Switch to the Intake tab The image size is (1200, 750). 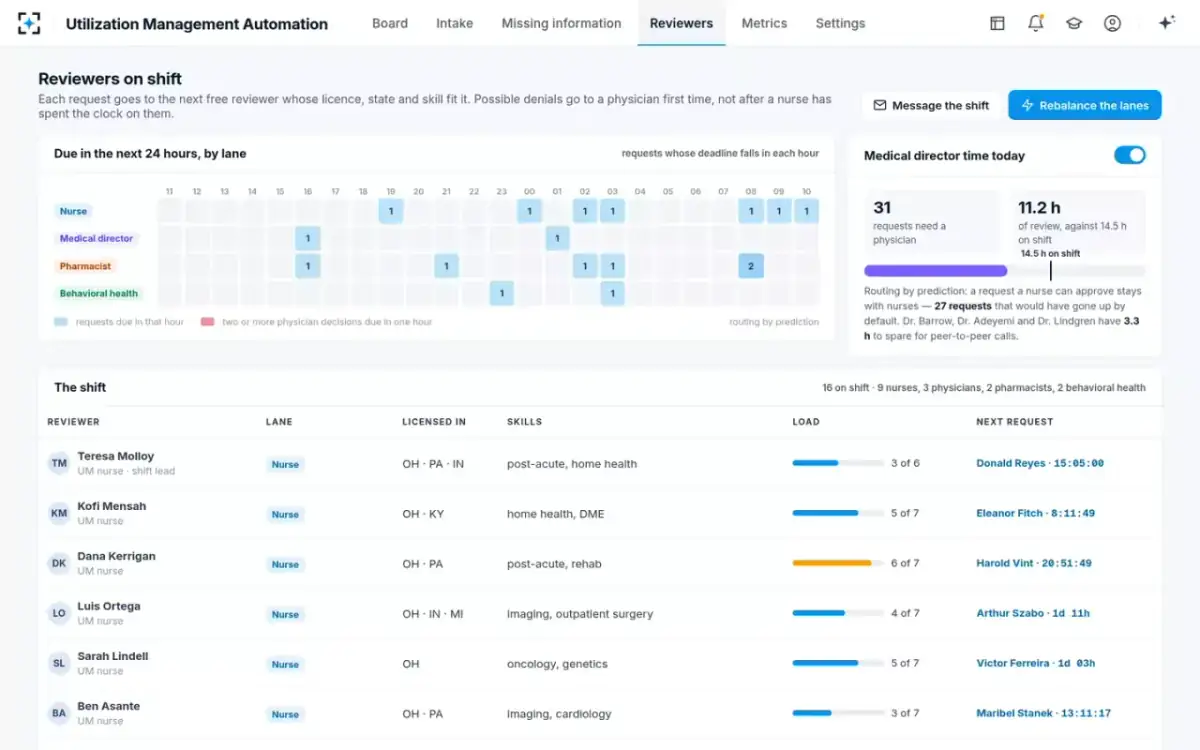coord(455,23)
